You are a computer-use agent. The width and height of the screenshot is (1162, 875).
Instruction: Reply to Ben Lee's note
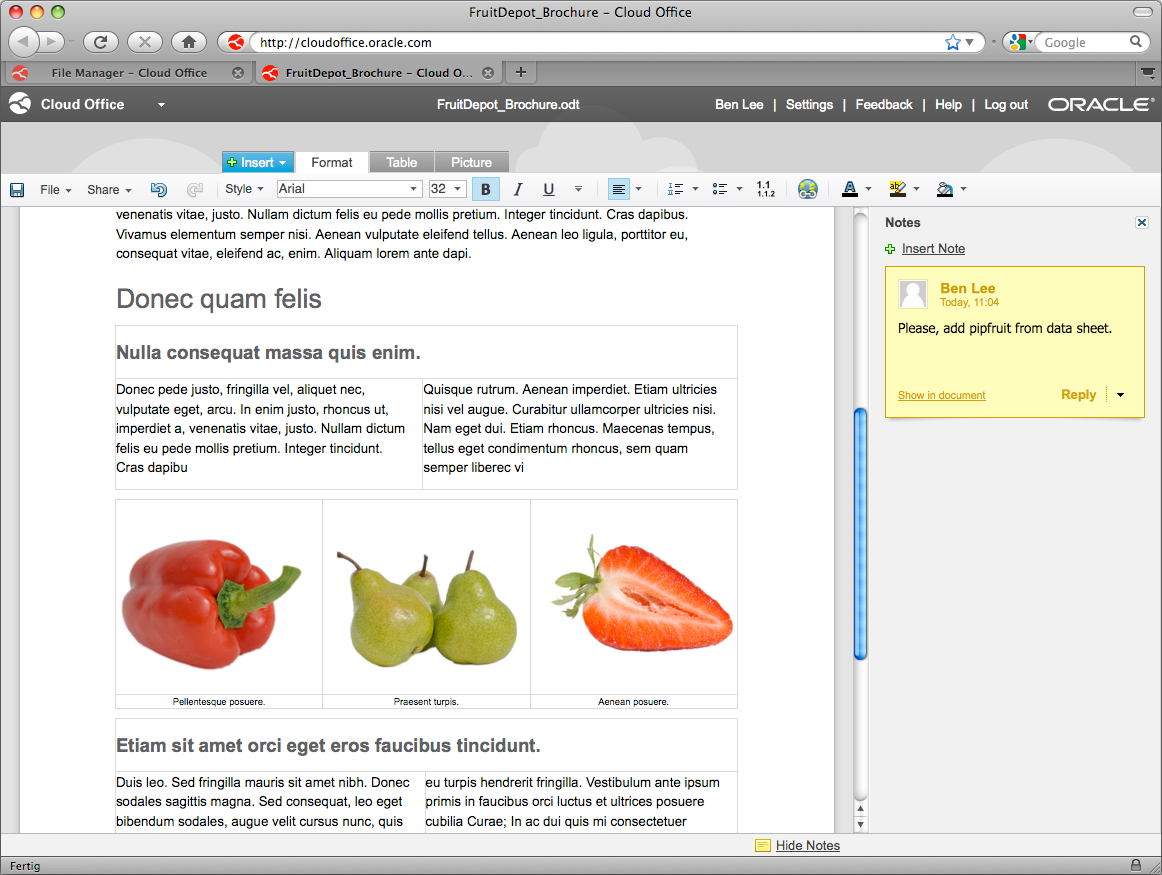click(1078, 395)
